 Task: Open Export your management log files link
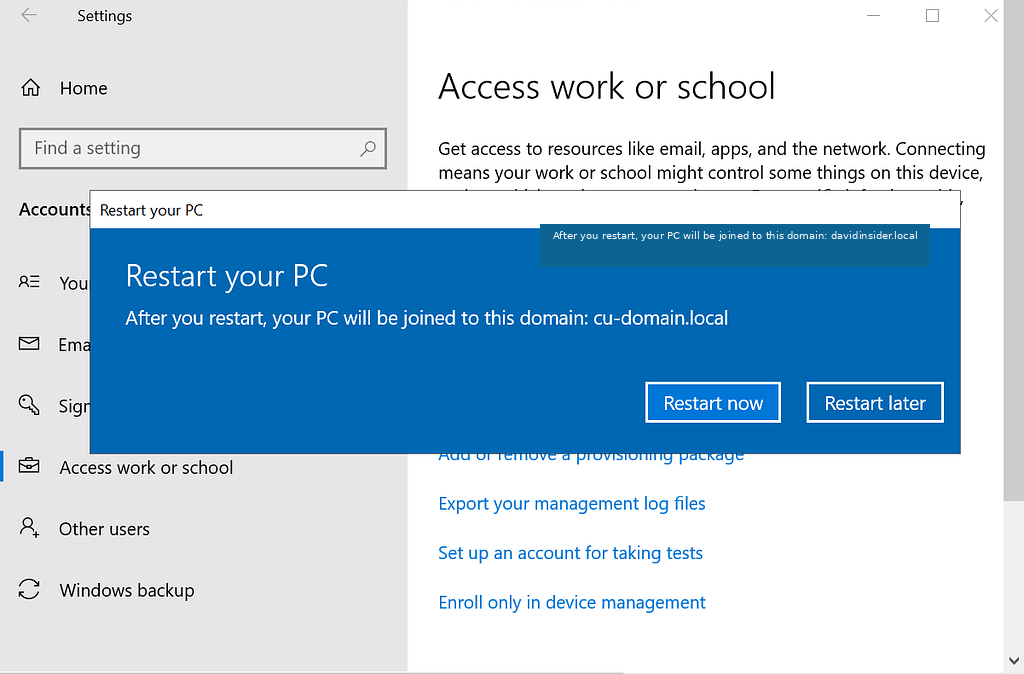(x=571, y=504)
